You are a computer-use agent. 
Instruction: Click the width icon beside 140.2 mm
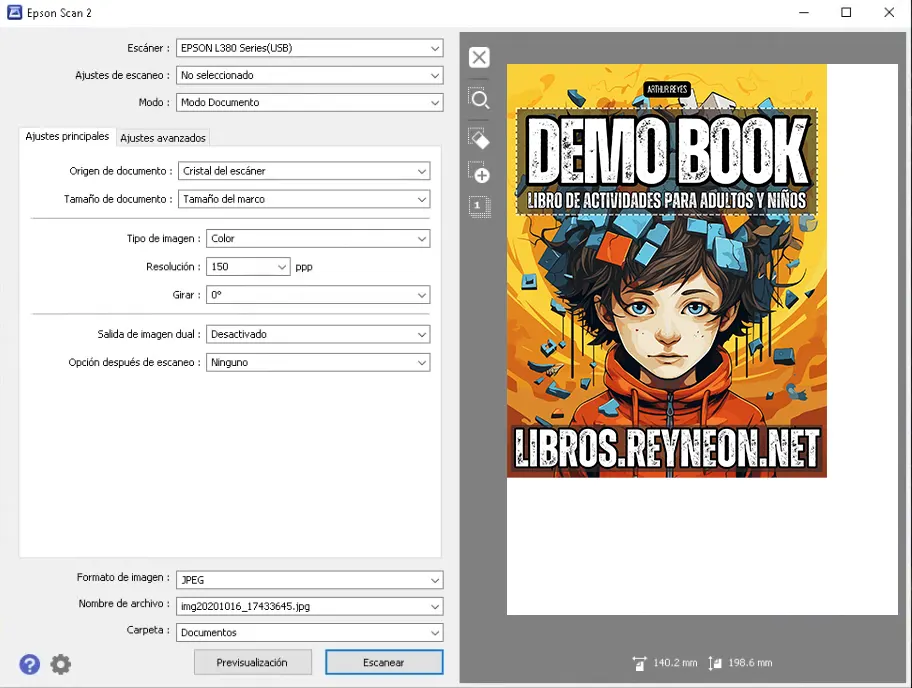coord(639,663)
